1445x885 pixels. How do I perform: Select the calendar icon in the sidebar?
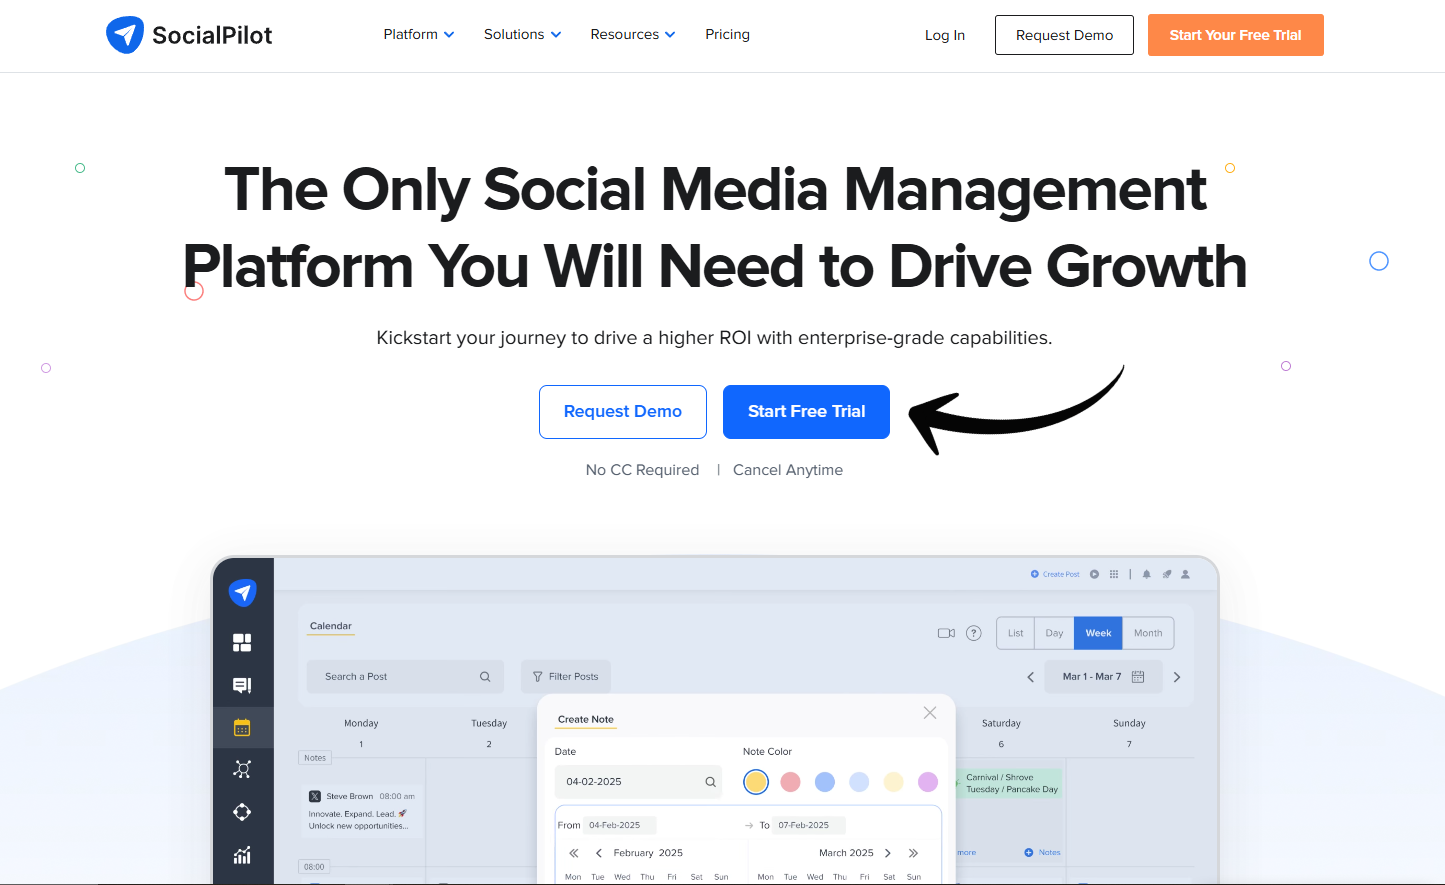coord(242,727)
